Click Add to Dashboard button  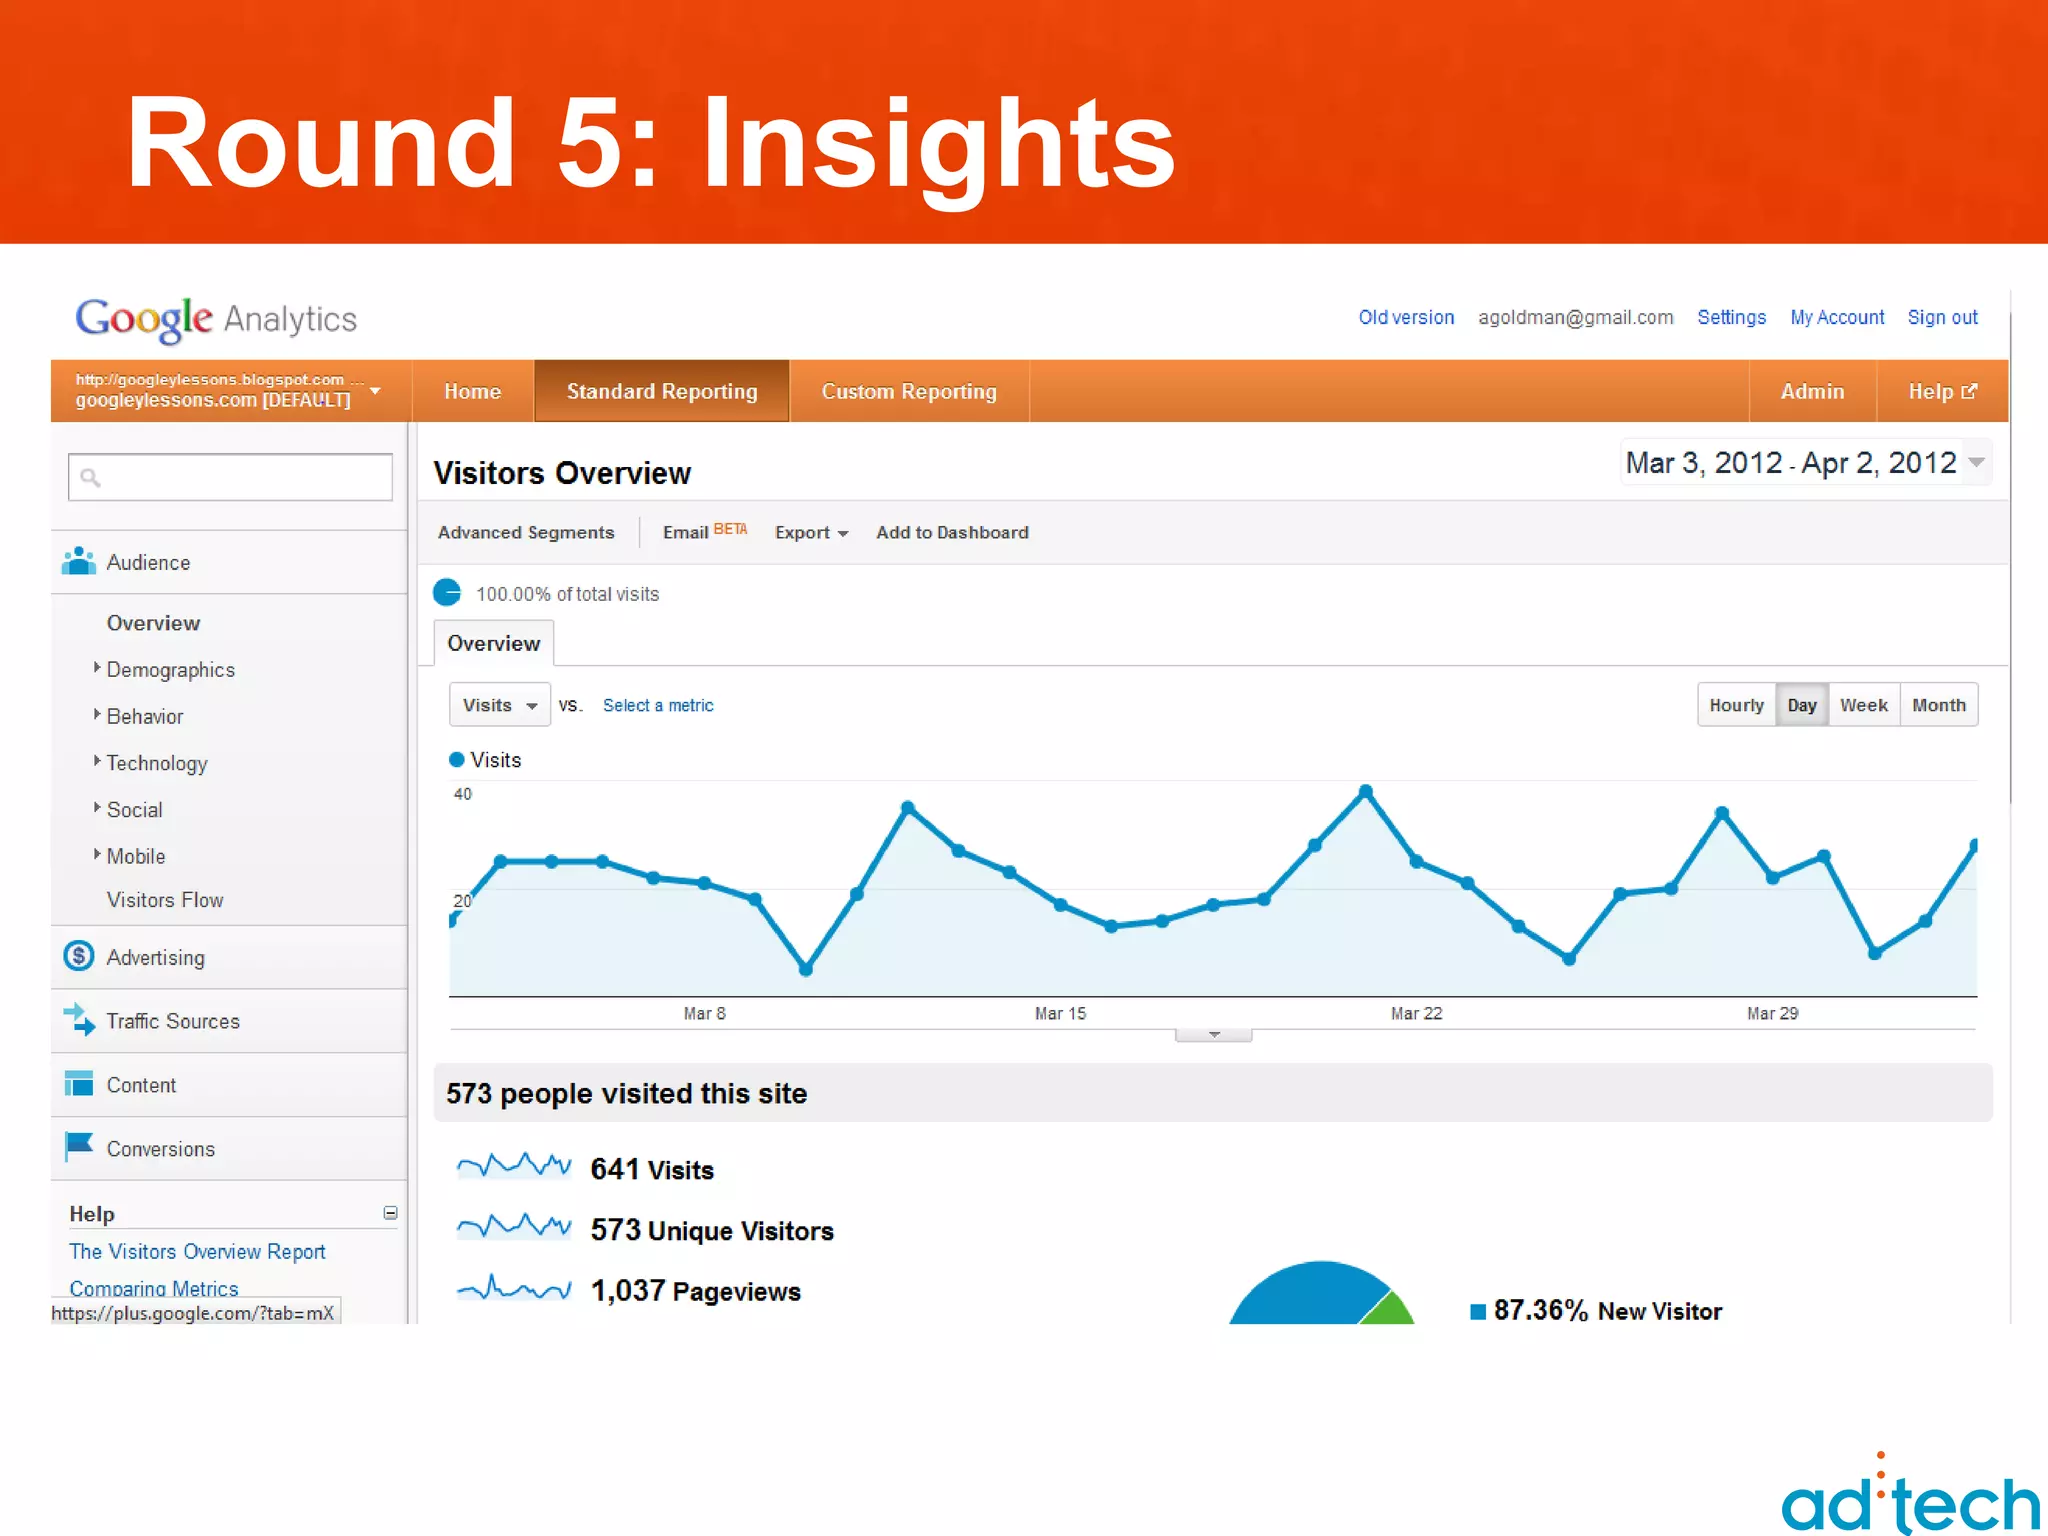click(x=952, y=532)
